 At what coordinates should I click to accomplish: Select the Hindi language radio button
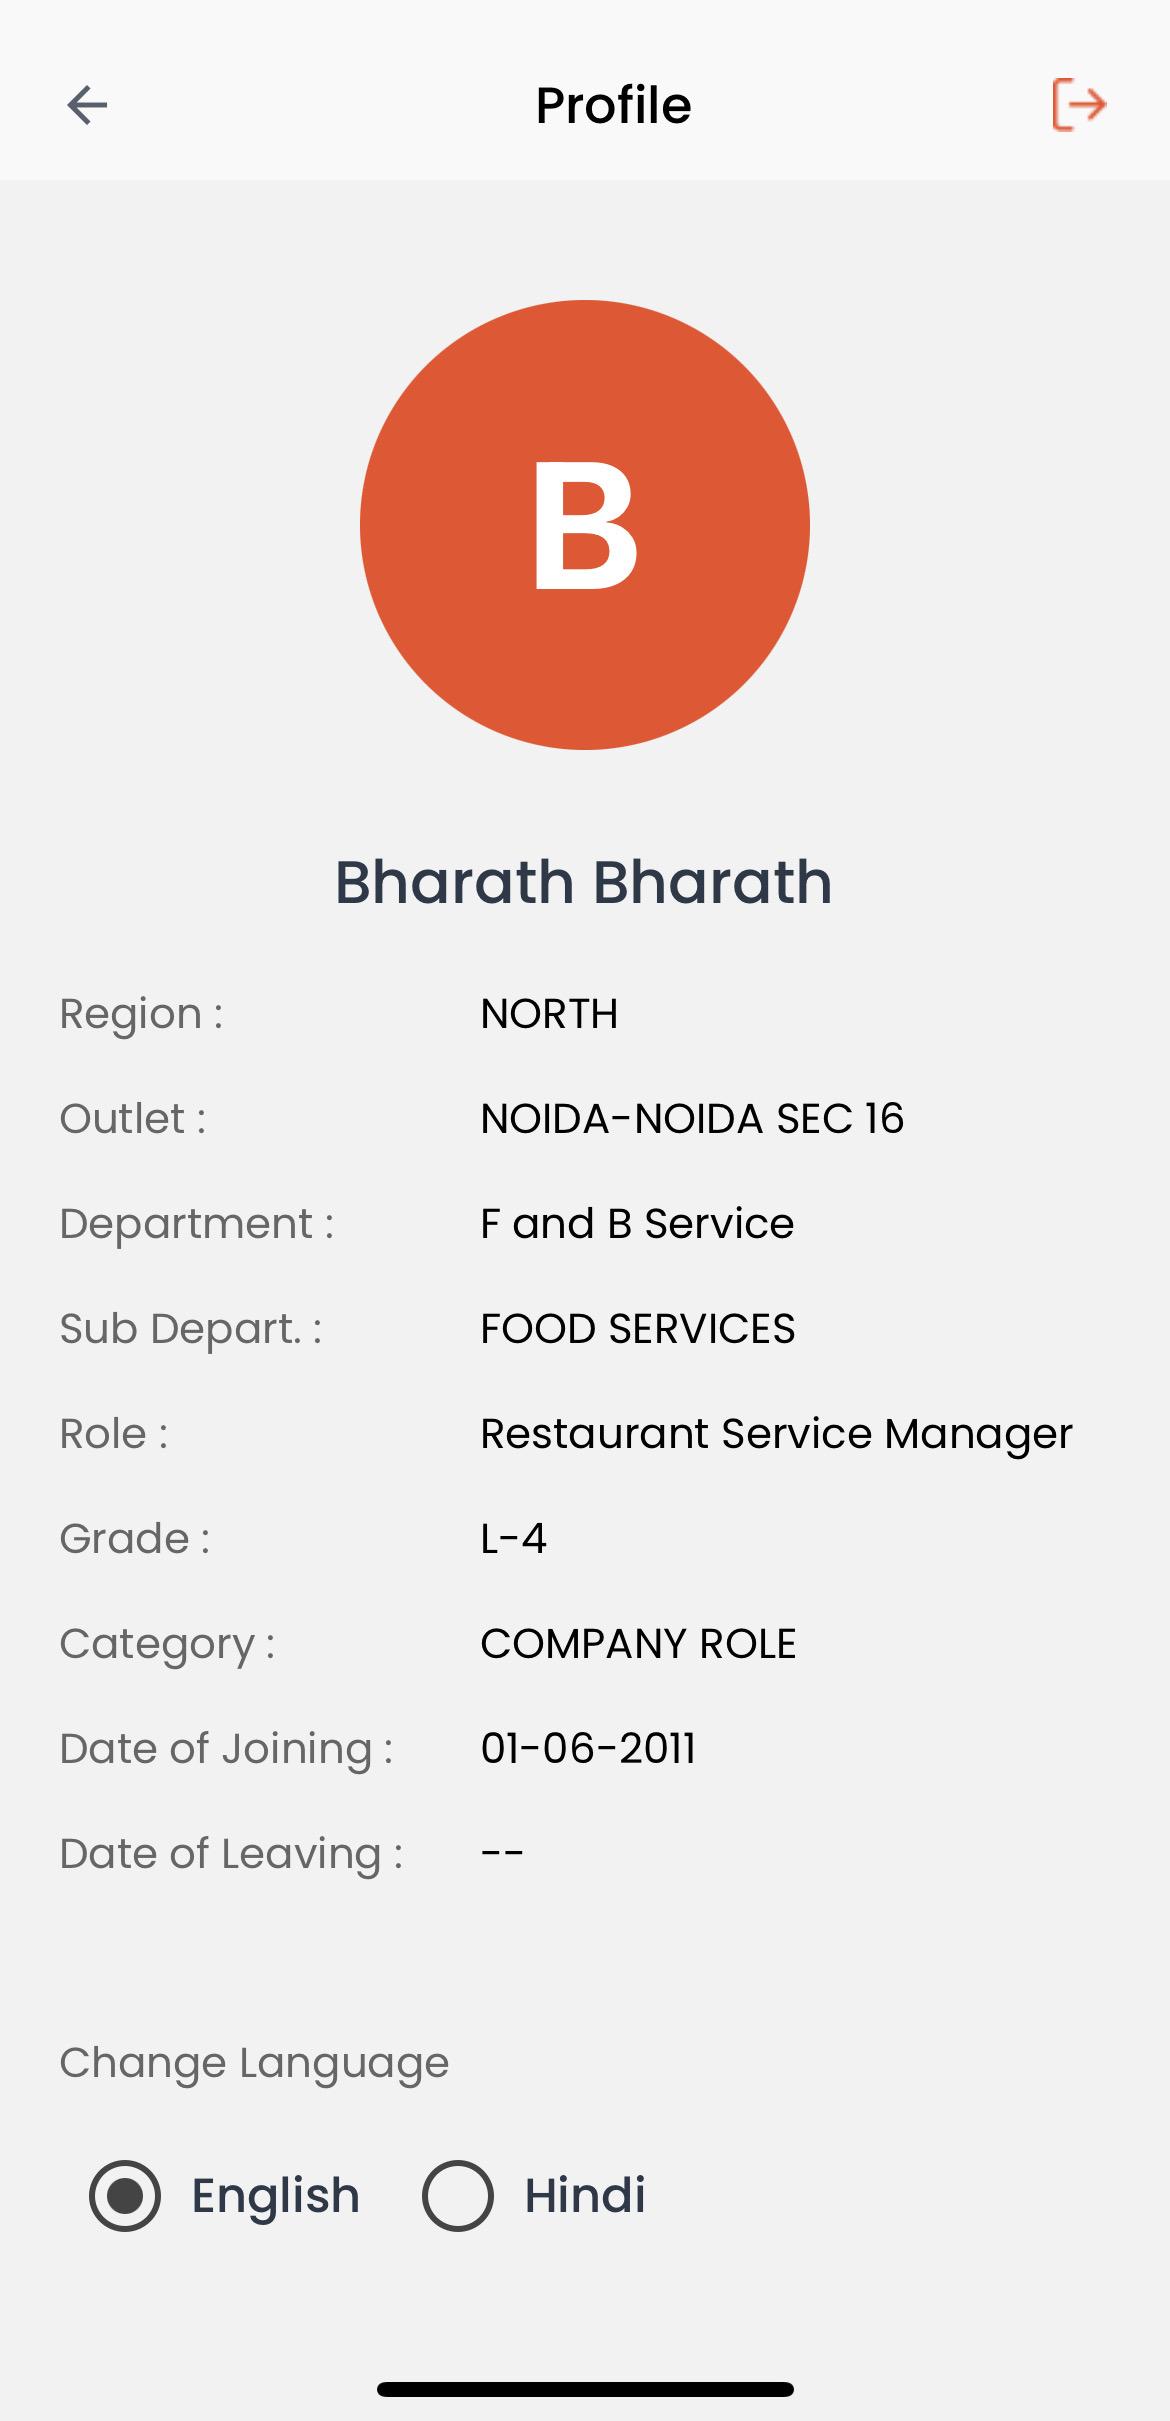click(x=458, y=2196)
